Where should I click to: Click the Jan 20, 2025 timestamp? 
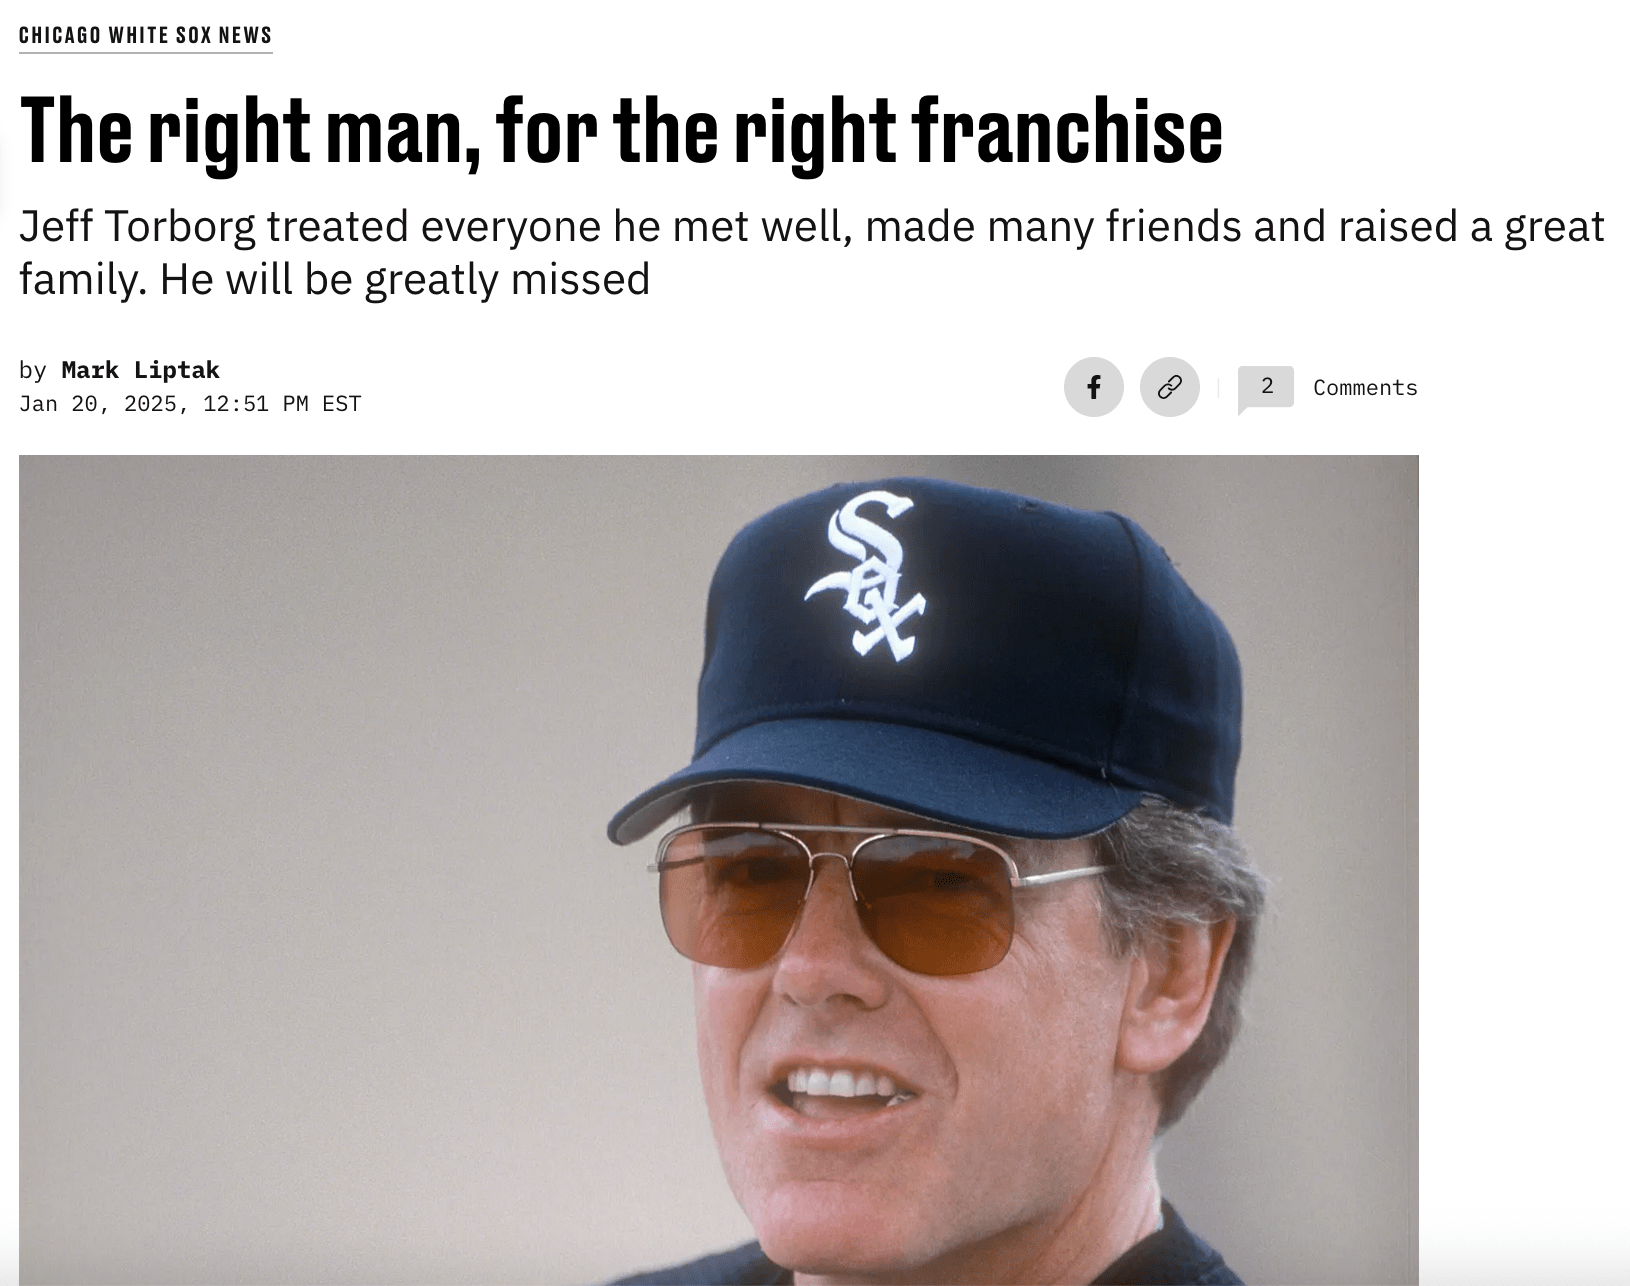tap(190, 404)
